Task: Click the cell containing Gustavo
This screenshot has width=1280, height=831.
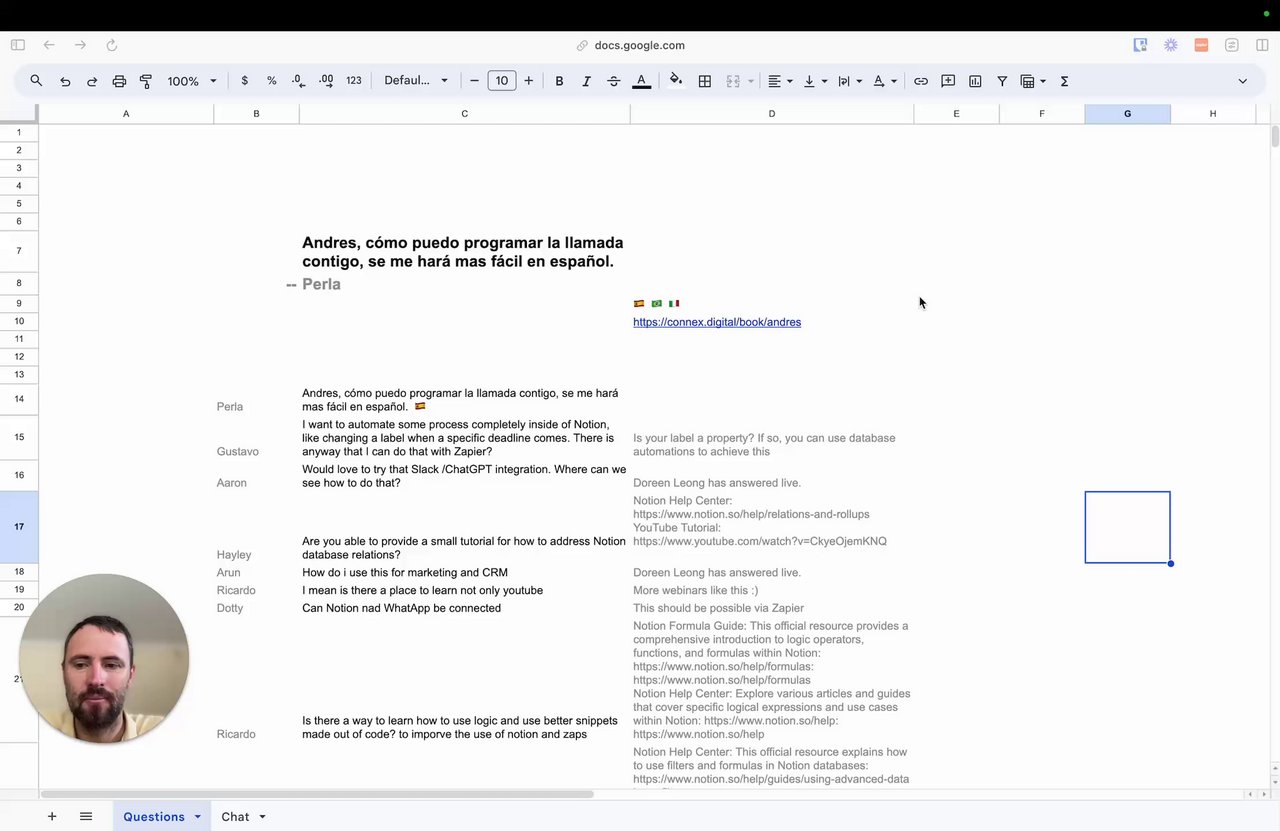Action: click(256, 437)
